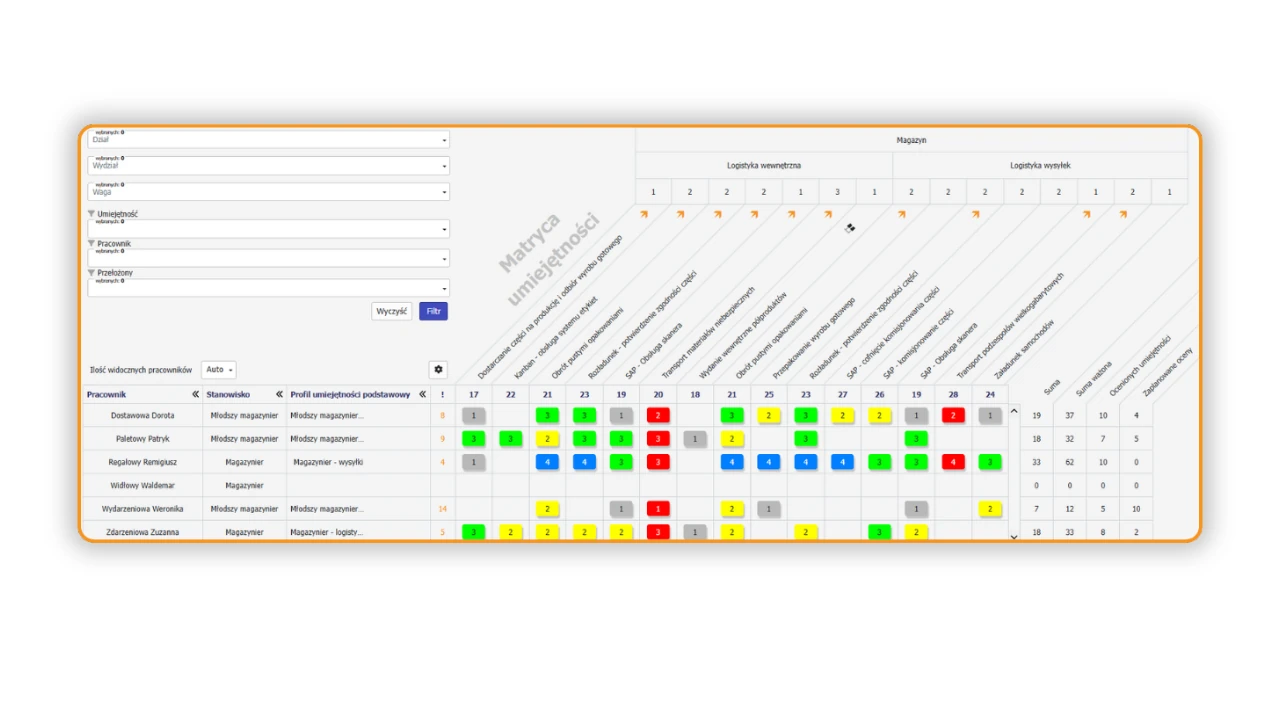
Task: Select the Logistyka wewnętrzna group header
Action: (x=764, y=166)
